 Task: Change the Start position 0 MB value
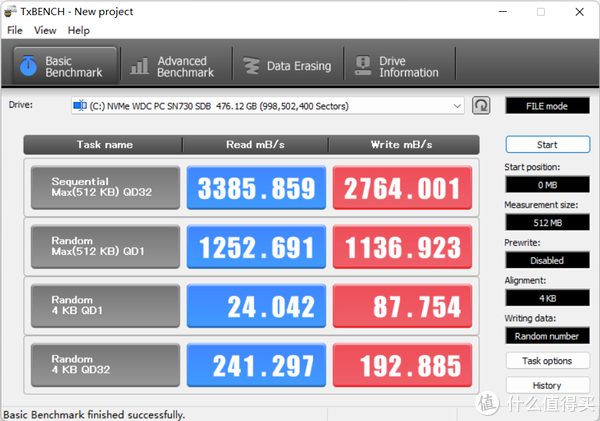click(x=547, y=185)
